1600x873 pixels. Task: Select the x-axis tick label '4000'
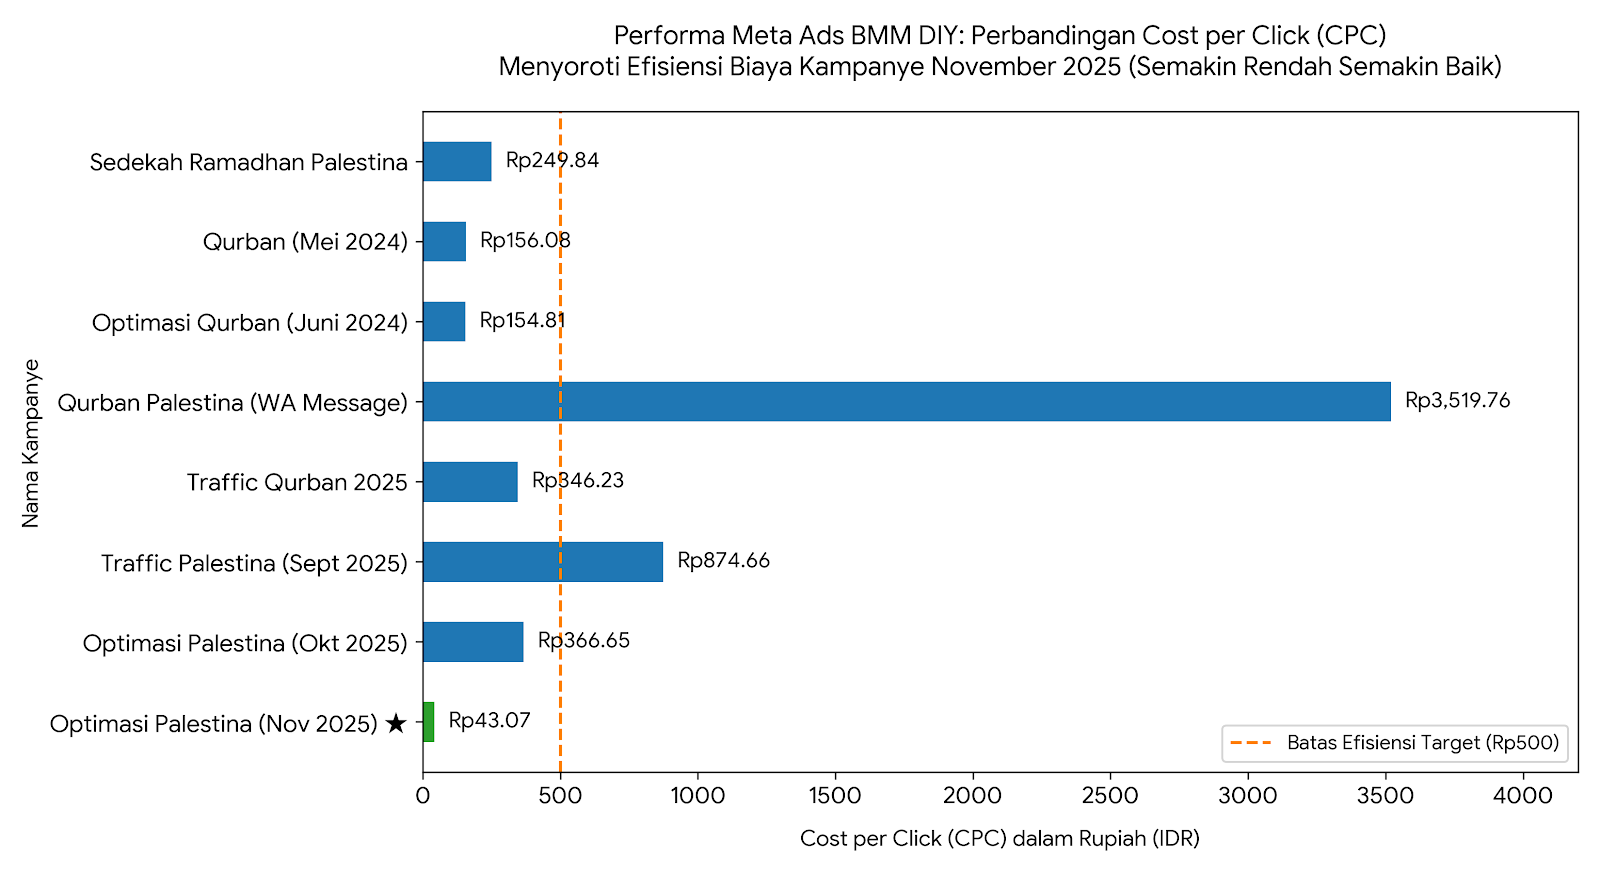point(1523,796)
